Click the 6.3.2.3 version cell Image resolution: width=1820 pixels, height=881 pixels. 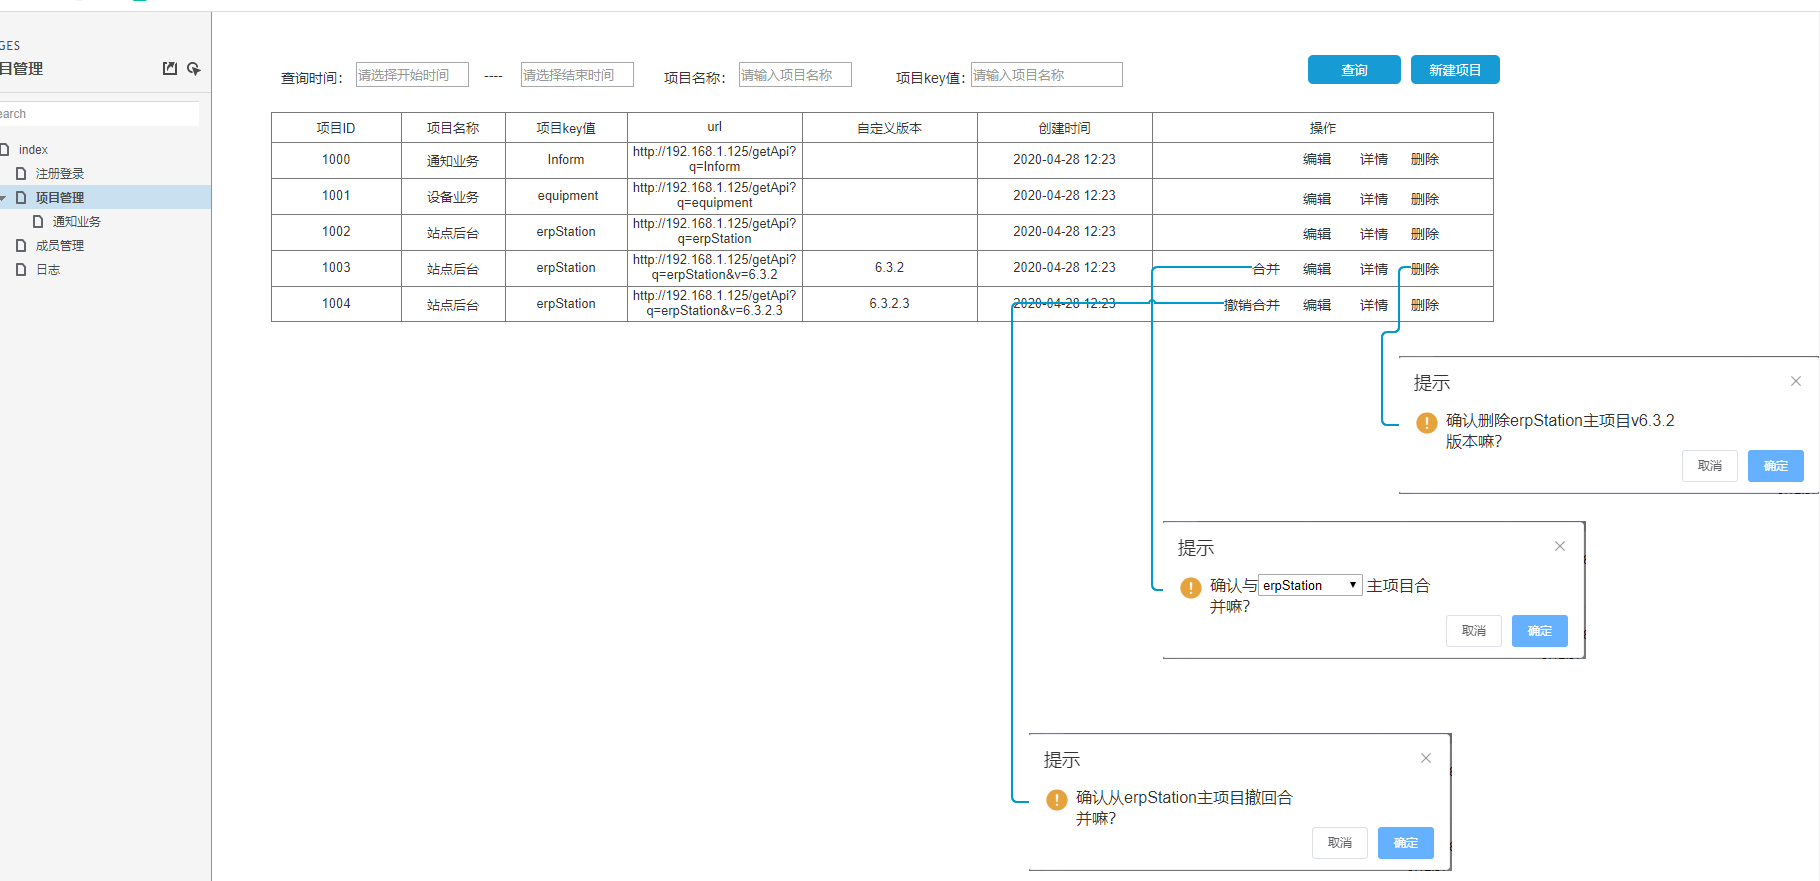pyautogui.click(x=889, y=304)
